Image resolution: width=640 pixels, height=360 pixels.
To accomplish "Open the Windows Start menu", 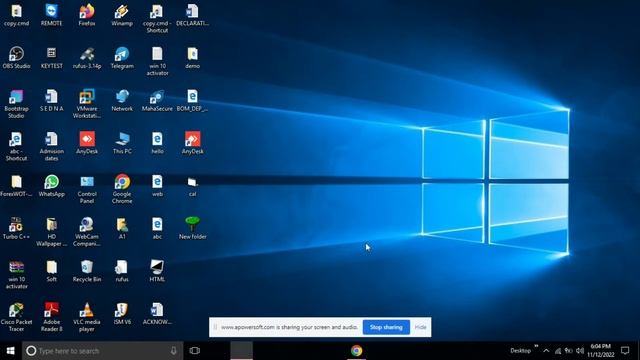I will coord(11,351).
